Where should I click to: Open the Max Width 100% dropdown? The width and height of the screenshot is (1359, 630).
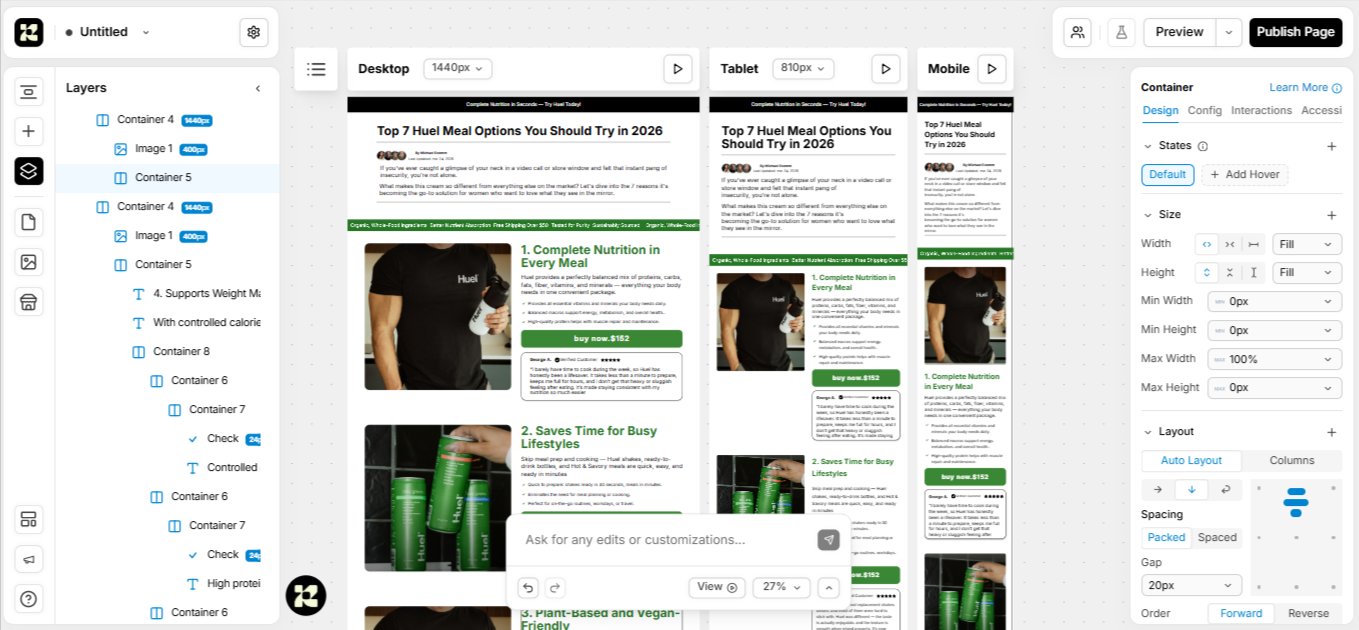(1275, 359)
